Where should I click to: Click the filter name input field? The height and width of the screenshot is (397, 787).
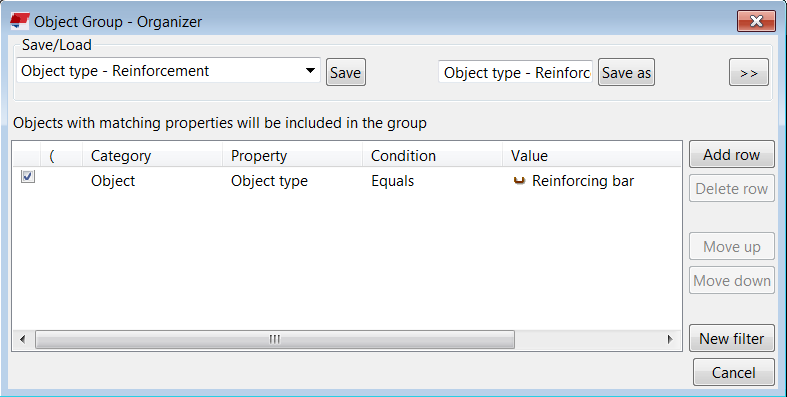point(515,72)
